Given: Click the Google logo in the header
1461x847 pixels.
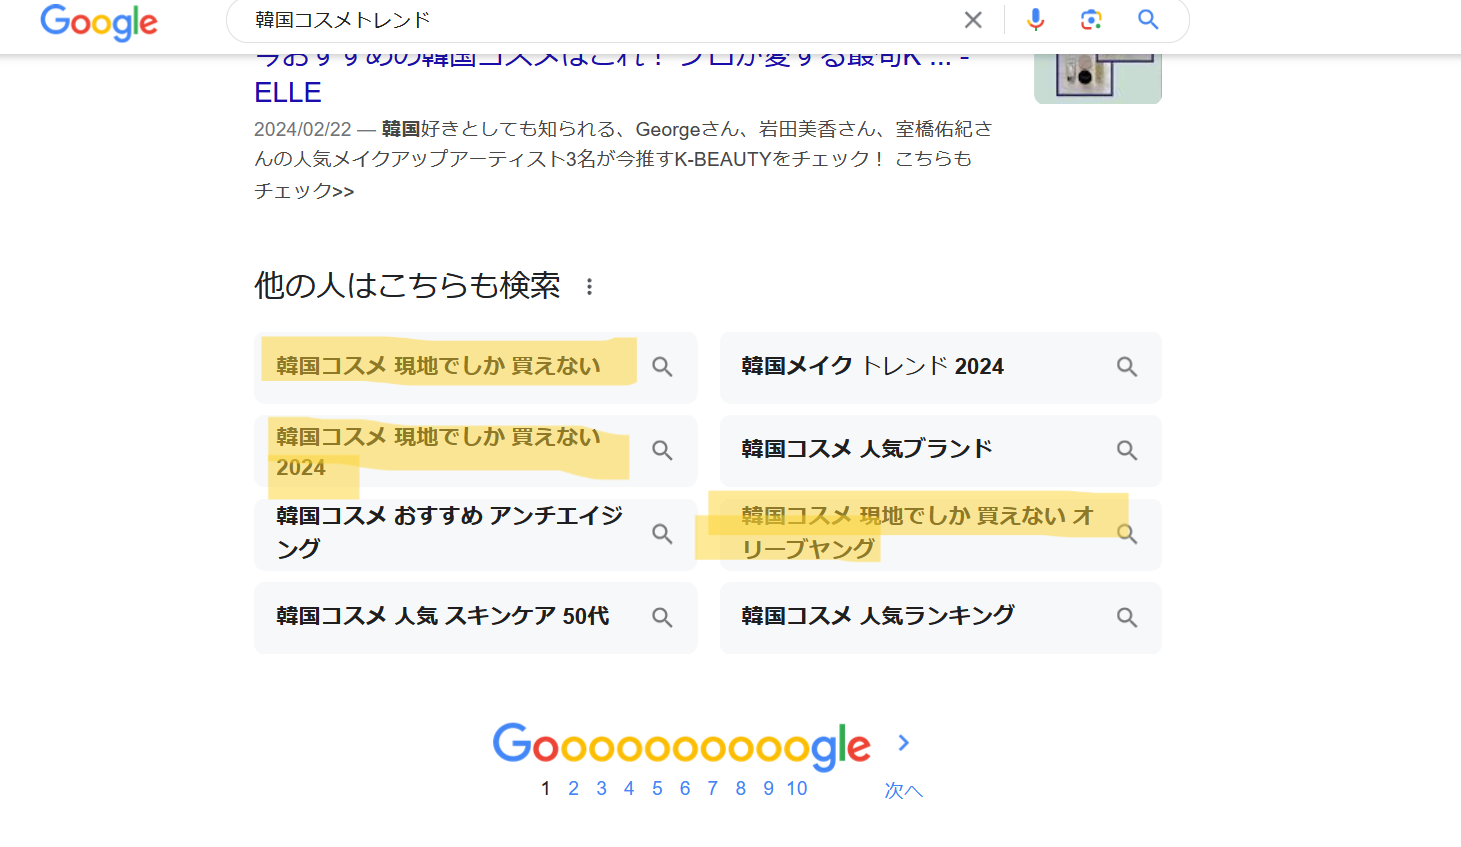Looking at the screenshot, I should pos(99,22).
